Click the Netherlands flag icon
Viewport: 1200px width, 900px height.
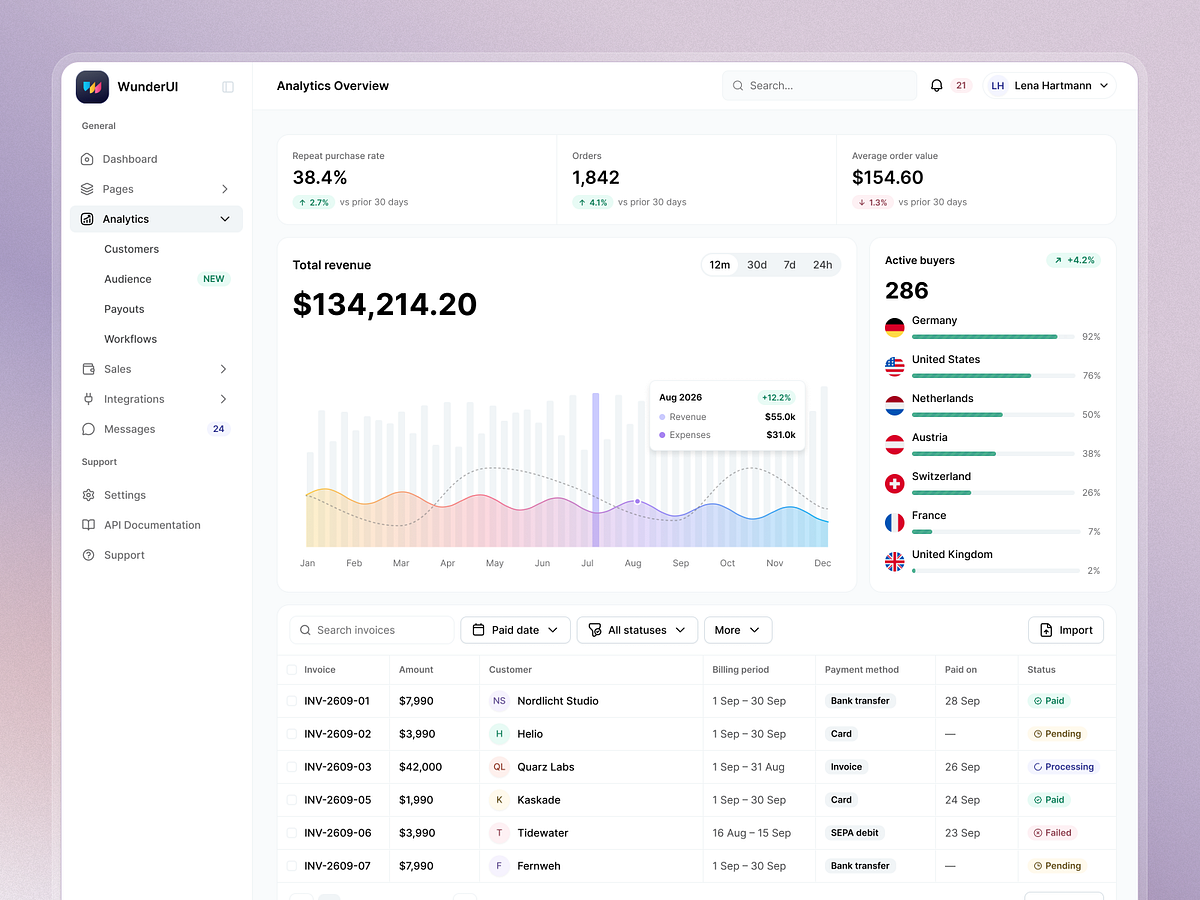click(x=895, y=405)
